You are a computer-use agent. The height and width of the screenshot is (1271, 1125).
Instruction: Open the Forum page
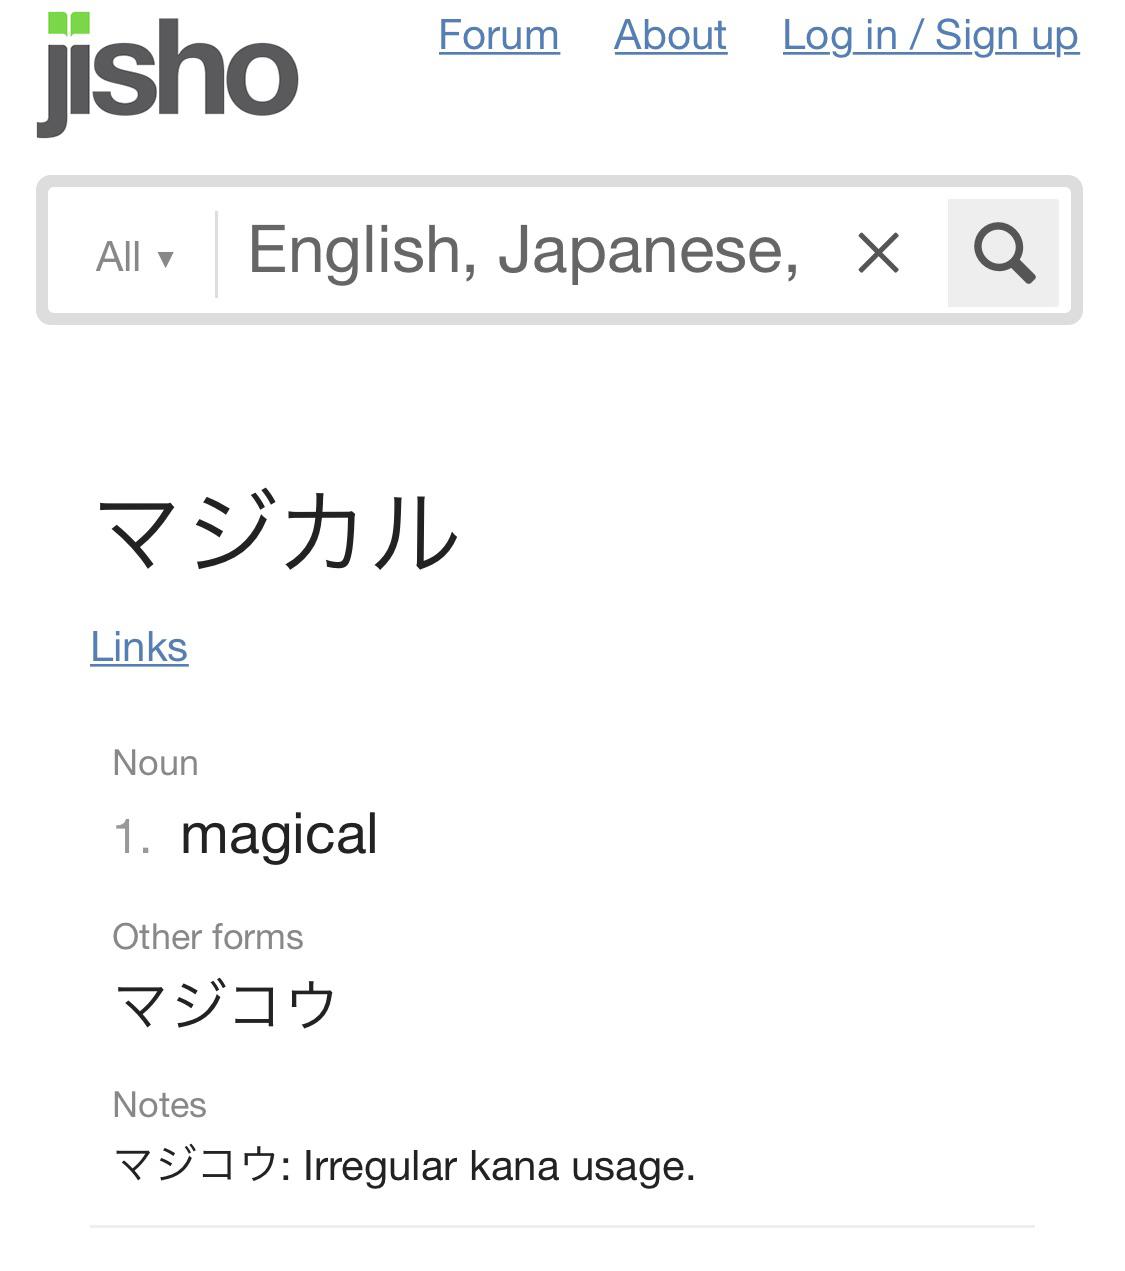(x=498, y=35)
